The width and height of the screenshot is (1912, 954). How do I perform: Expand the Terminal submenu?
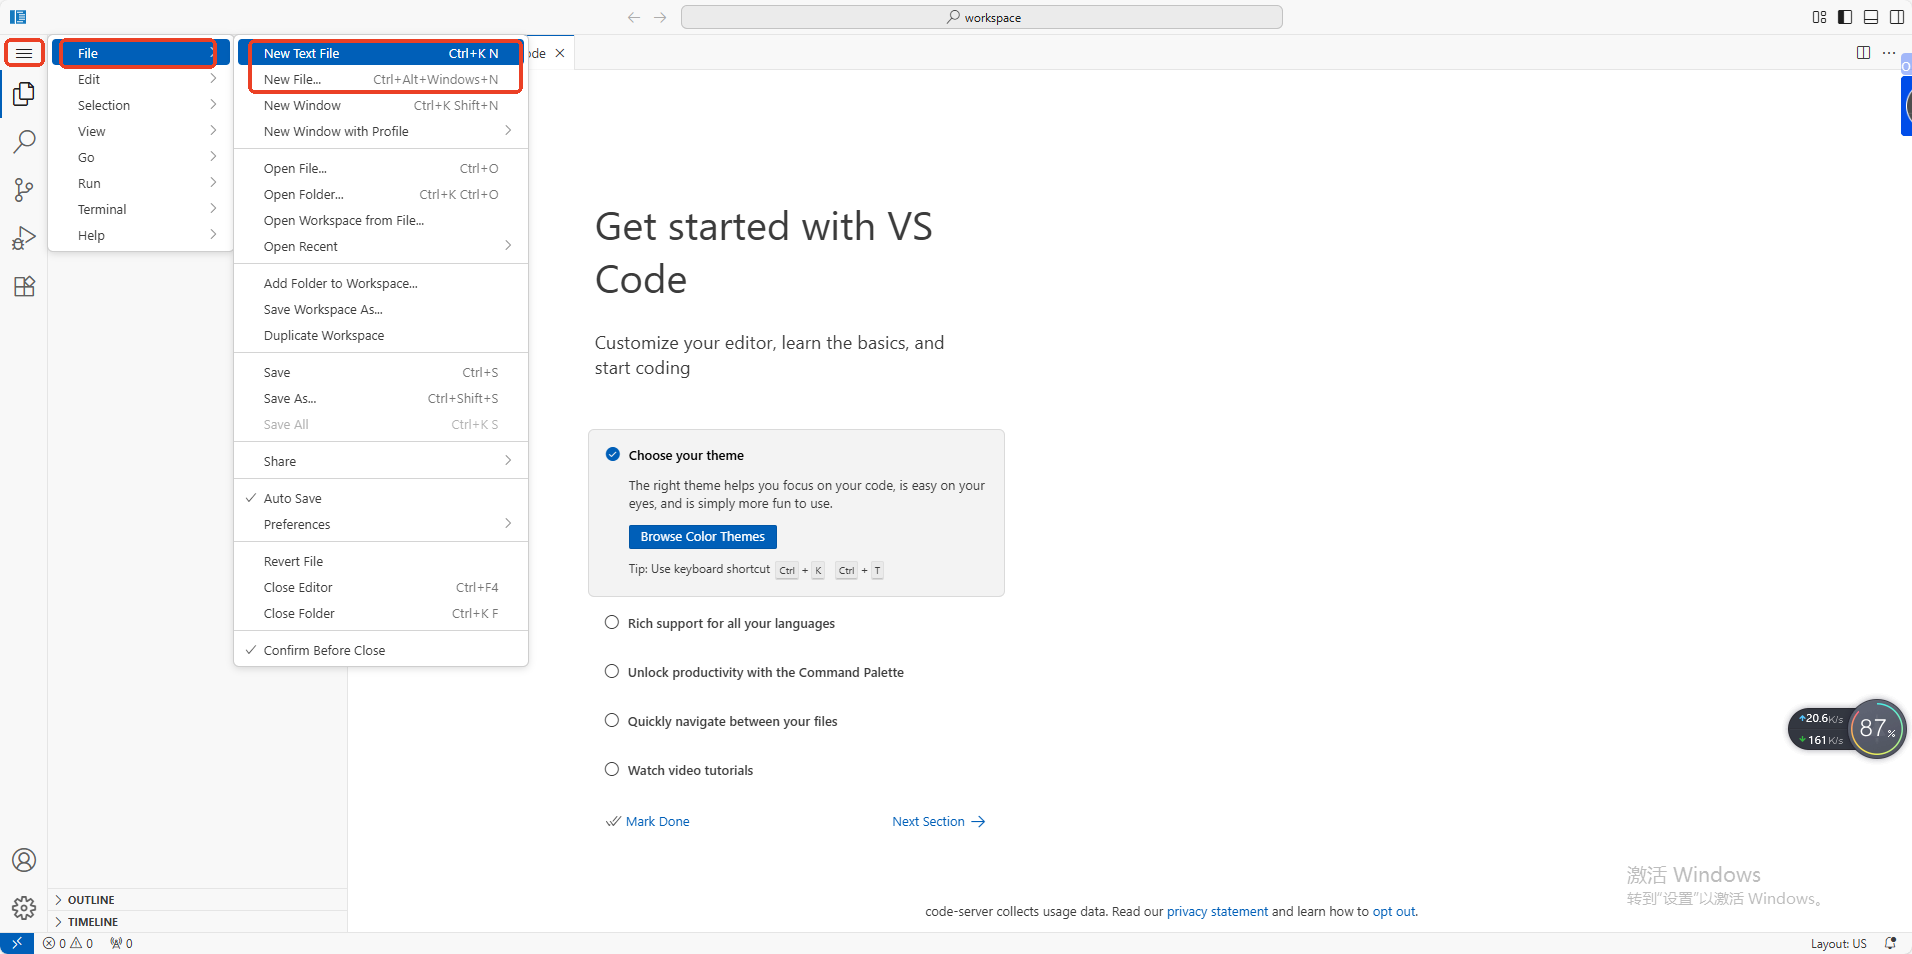(141, 209)
